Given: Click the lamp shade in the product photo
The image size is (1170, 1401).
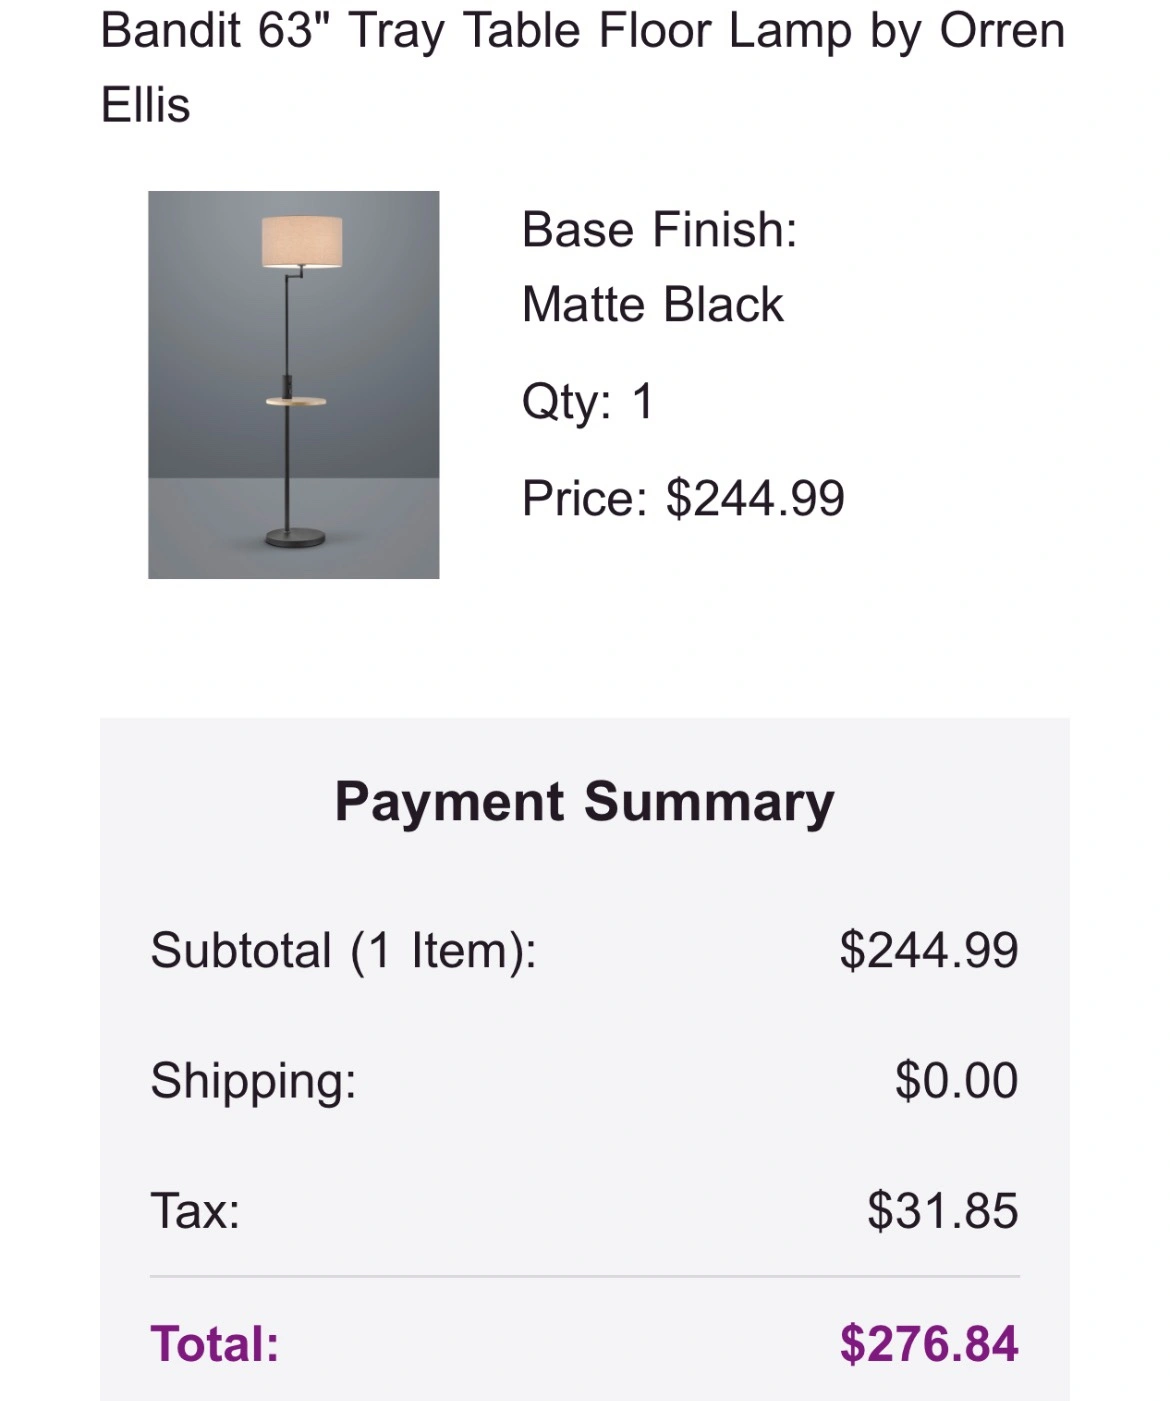Looking at the screenshot, I should click(x=302, y=242).
